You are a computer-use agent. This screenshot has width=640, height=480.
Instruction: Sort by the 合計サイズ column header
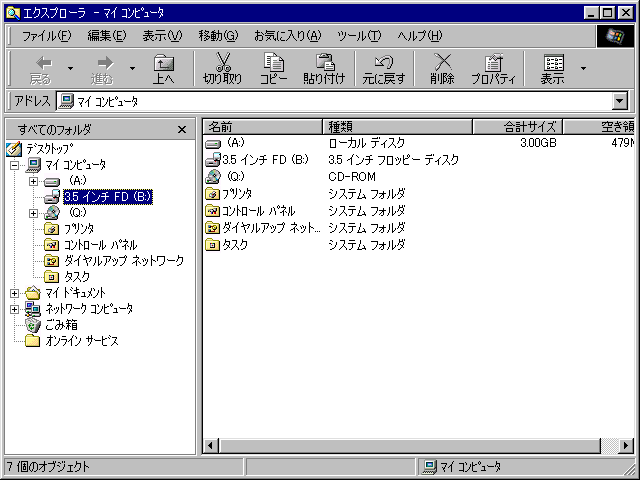click(518, 127)
